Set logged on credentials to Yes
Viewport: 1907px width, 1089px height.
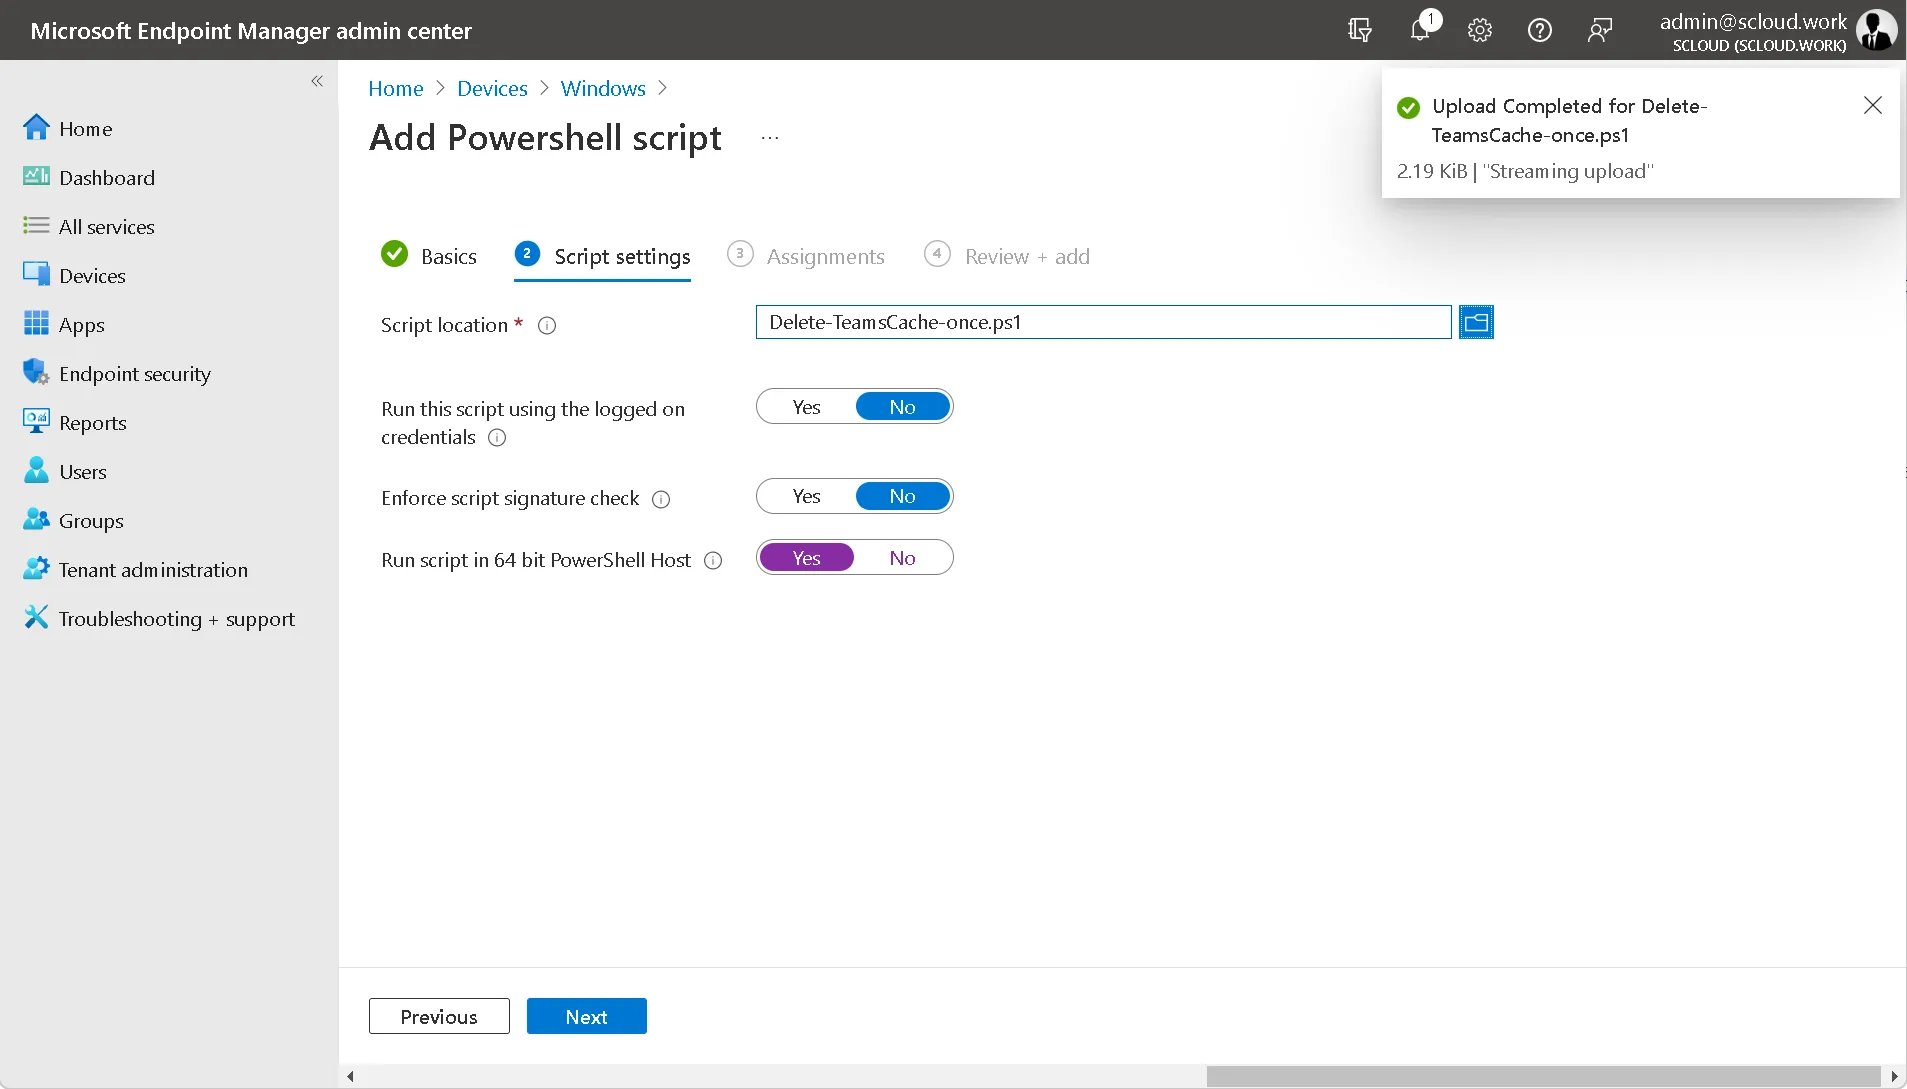806,407
